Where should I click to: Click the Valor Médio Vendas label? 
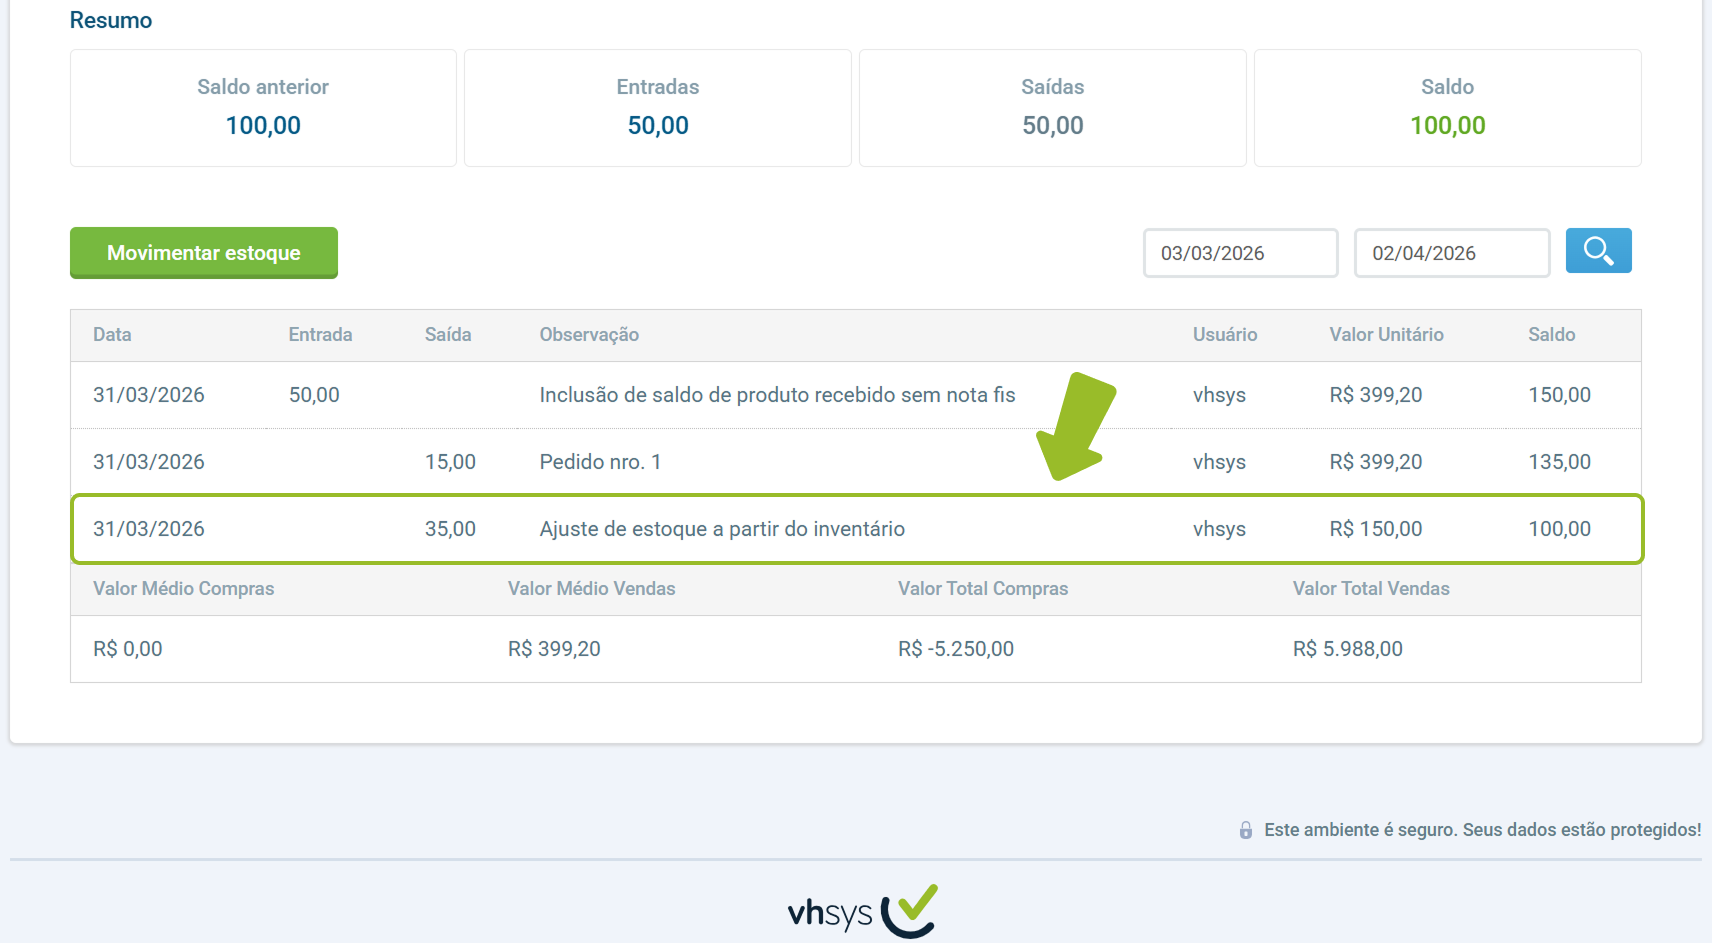592,589
